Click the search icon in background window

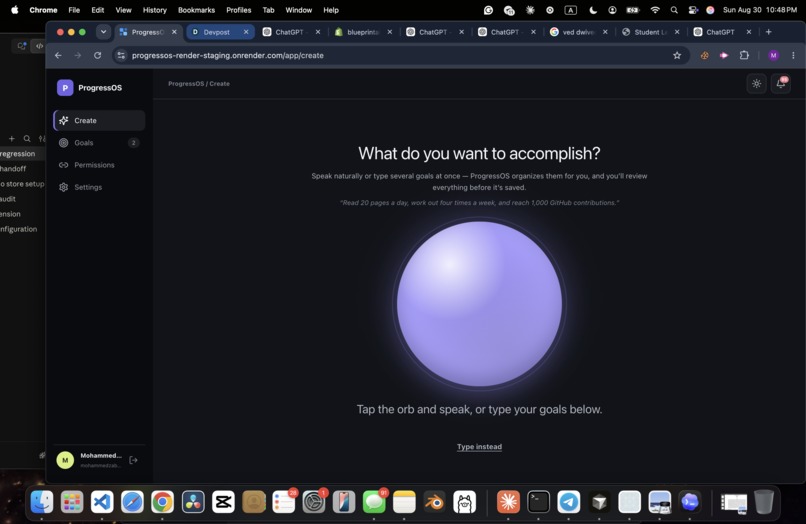click(x=27, y=138)
